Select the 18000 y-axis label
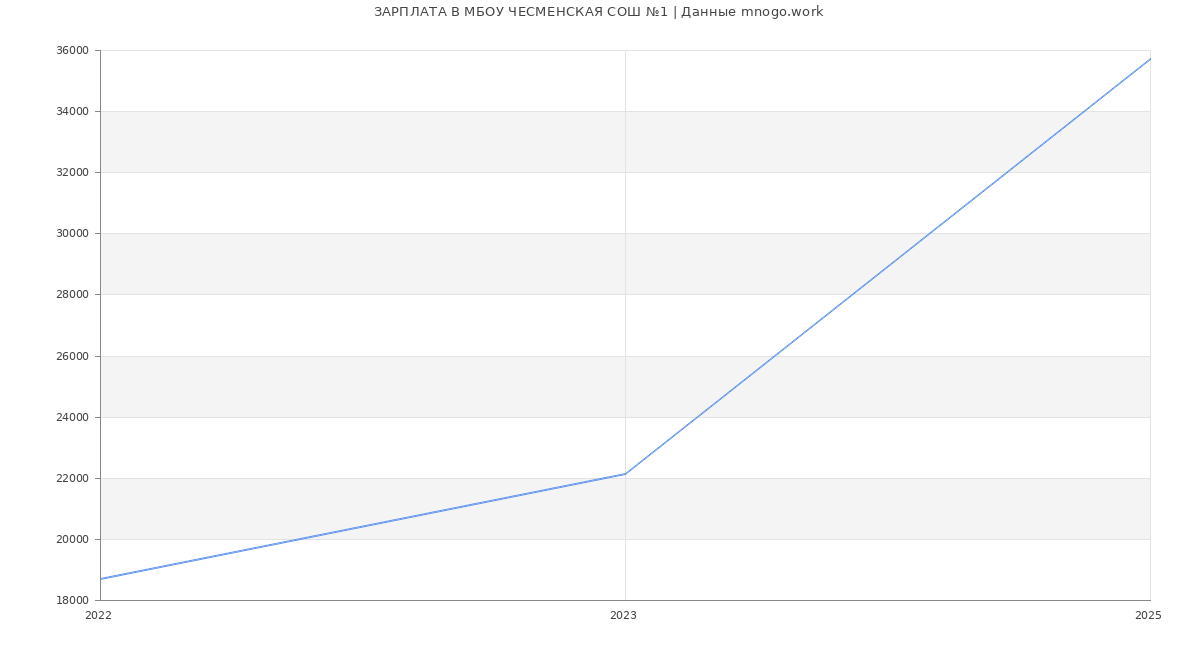The width and height of the screenshot is (1200, 650). (x=73, y=600)
